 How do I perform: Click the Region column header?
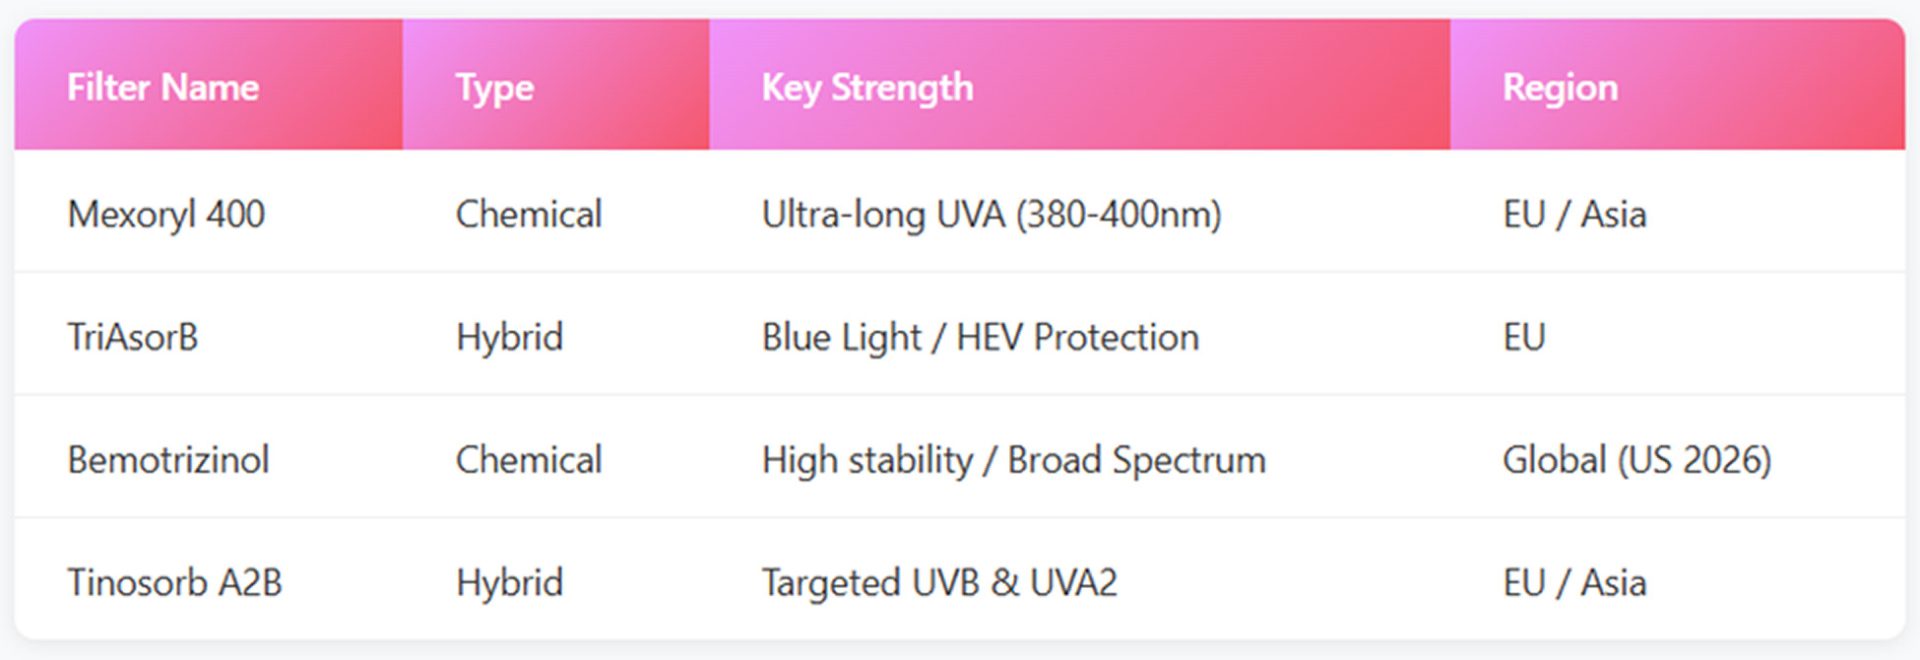pos(1560,88)
